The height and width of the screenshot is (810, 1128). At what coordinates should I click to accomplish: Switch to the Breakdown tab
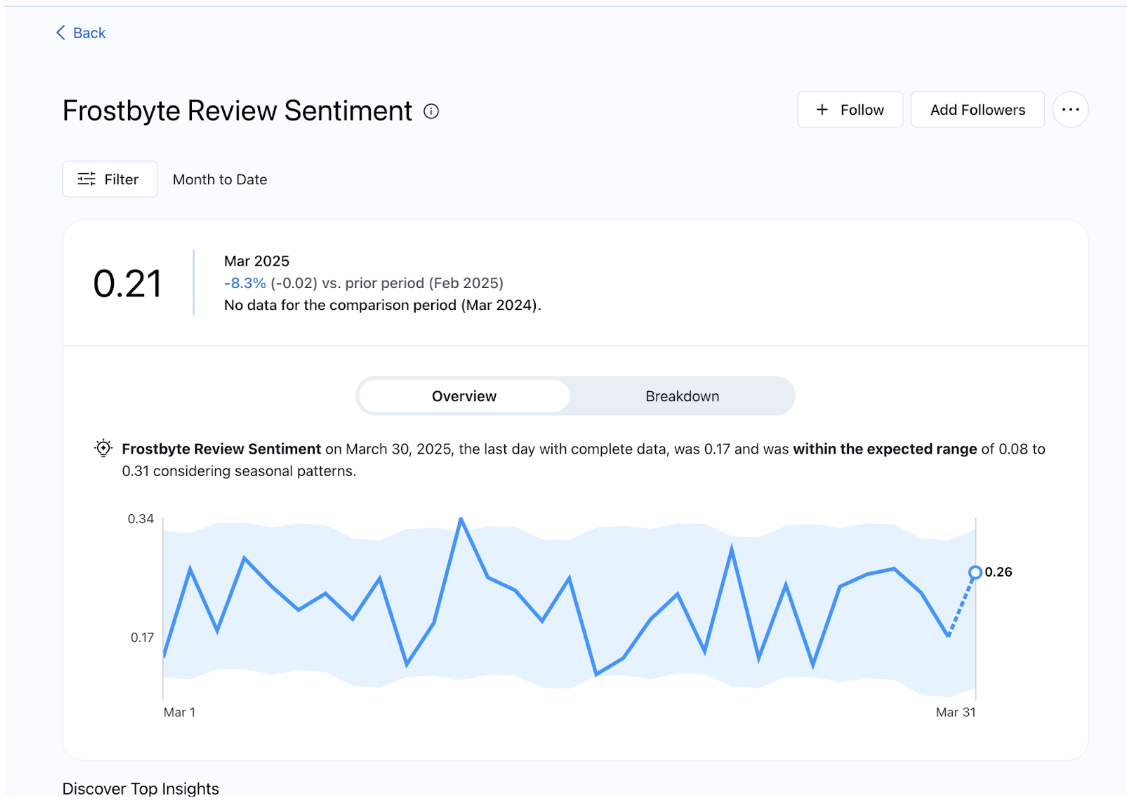click(x=682, y=396)
